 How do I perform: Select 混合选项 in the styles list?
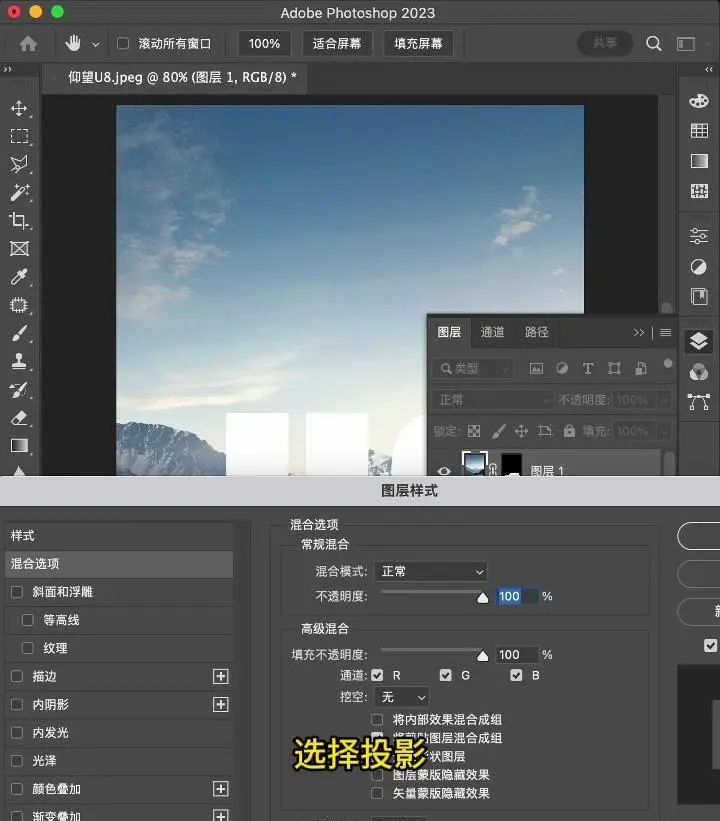[x=119, y=564]
